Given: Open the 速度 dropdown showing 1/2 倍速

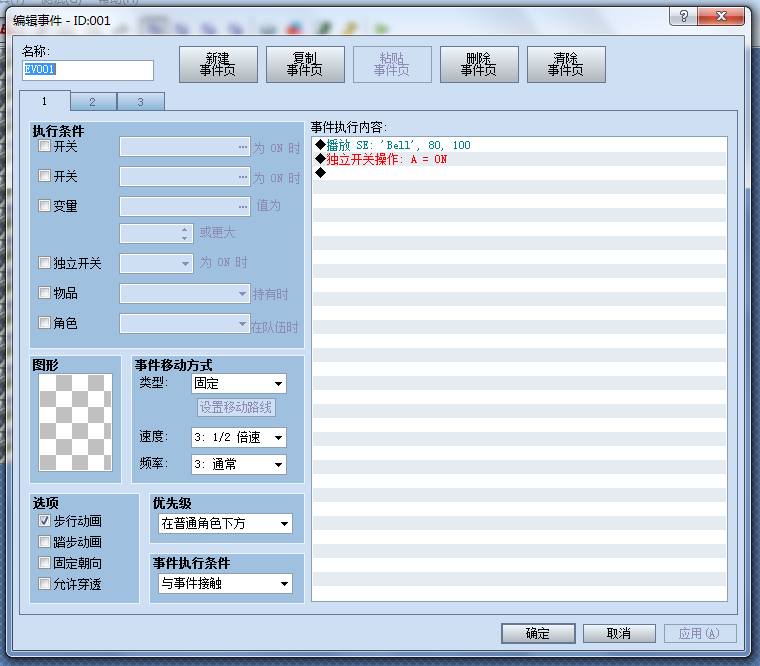Looking at the screenshot, I should (x=238, y=437).
